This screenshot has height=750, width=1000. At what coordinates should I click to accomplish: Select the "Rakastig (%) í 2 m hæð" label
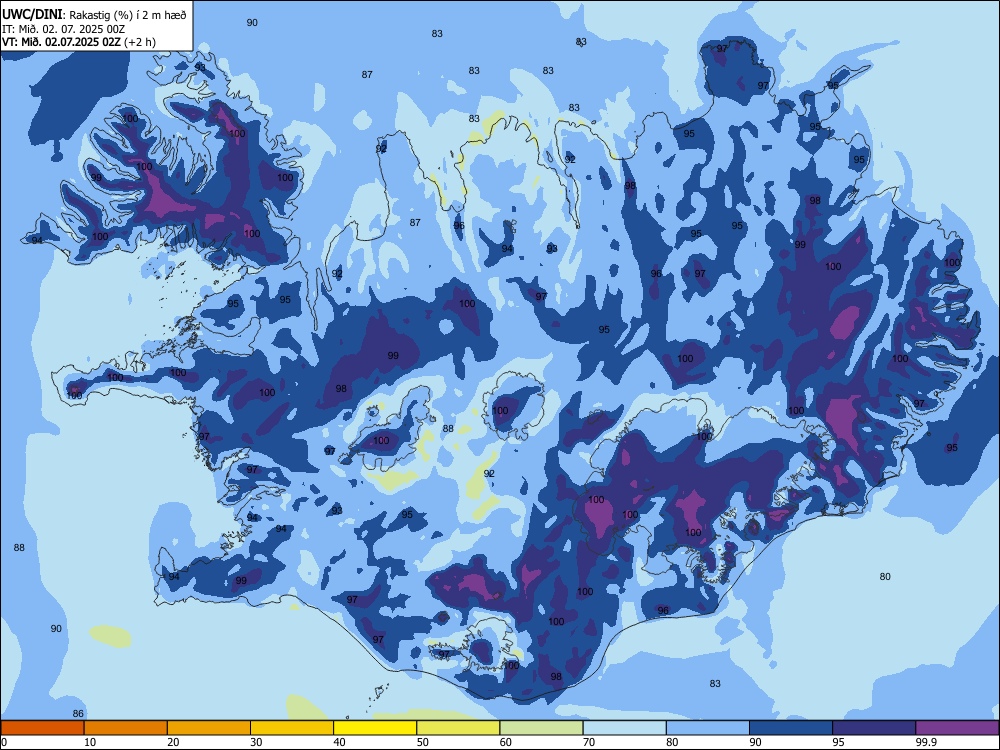pyautogui.click(x=128, y=15)
